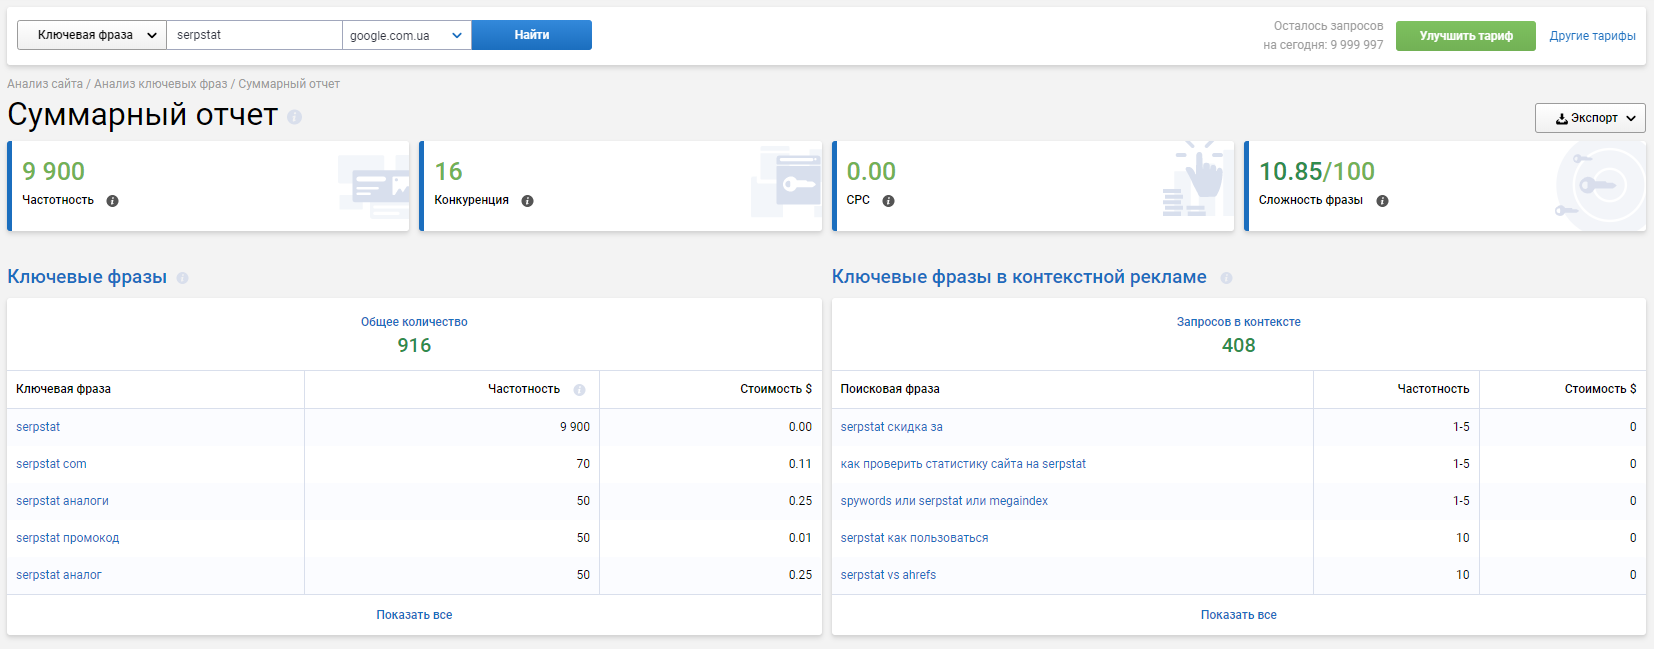The height and width of the screenshot is (649, 1654).
Task: Click the Улучшить тариф button
Action: 1466,36
